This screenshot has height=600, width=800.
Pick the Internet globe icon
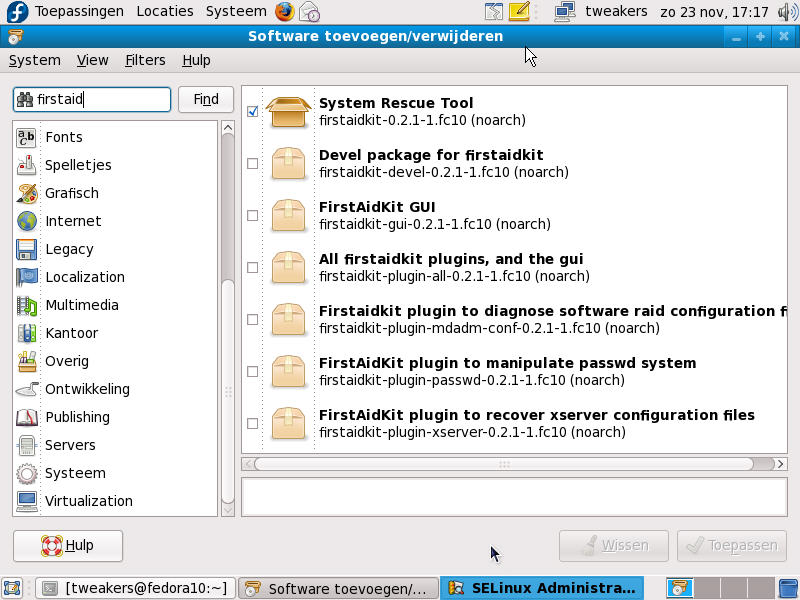[26, 221]
